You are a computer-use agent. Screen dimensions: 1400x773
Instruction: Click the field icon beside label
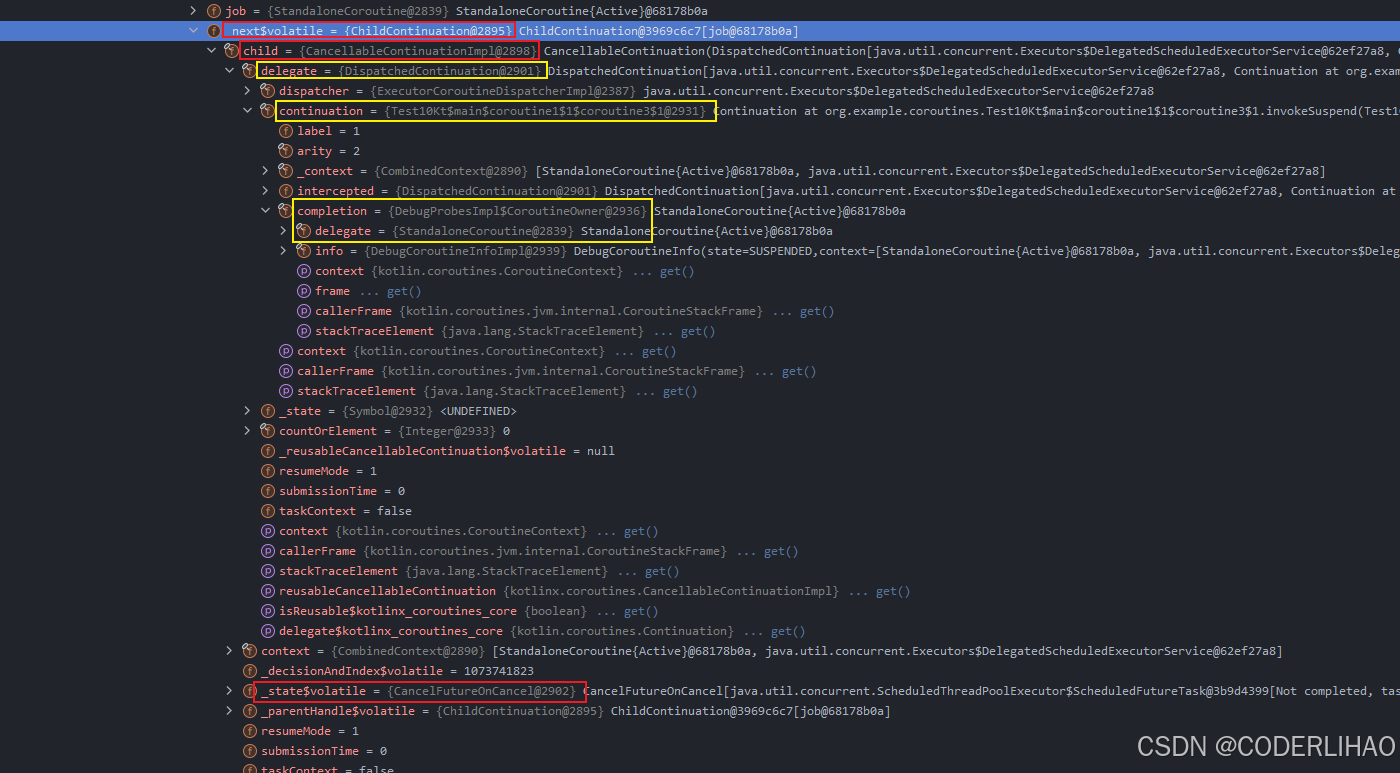[285, 131]
